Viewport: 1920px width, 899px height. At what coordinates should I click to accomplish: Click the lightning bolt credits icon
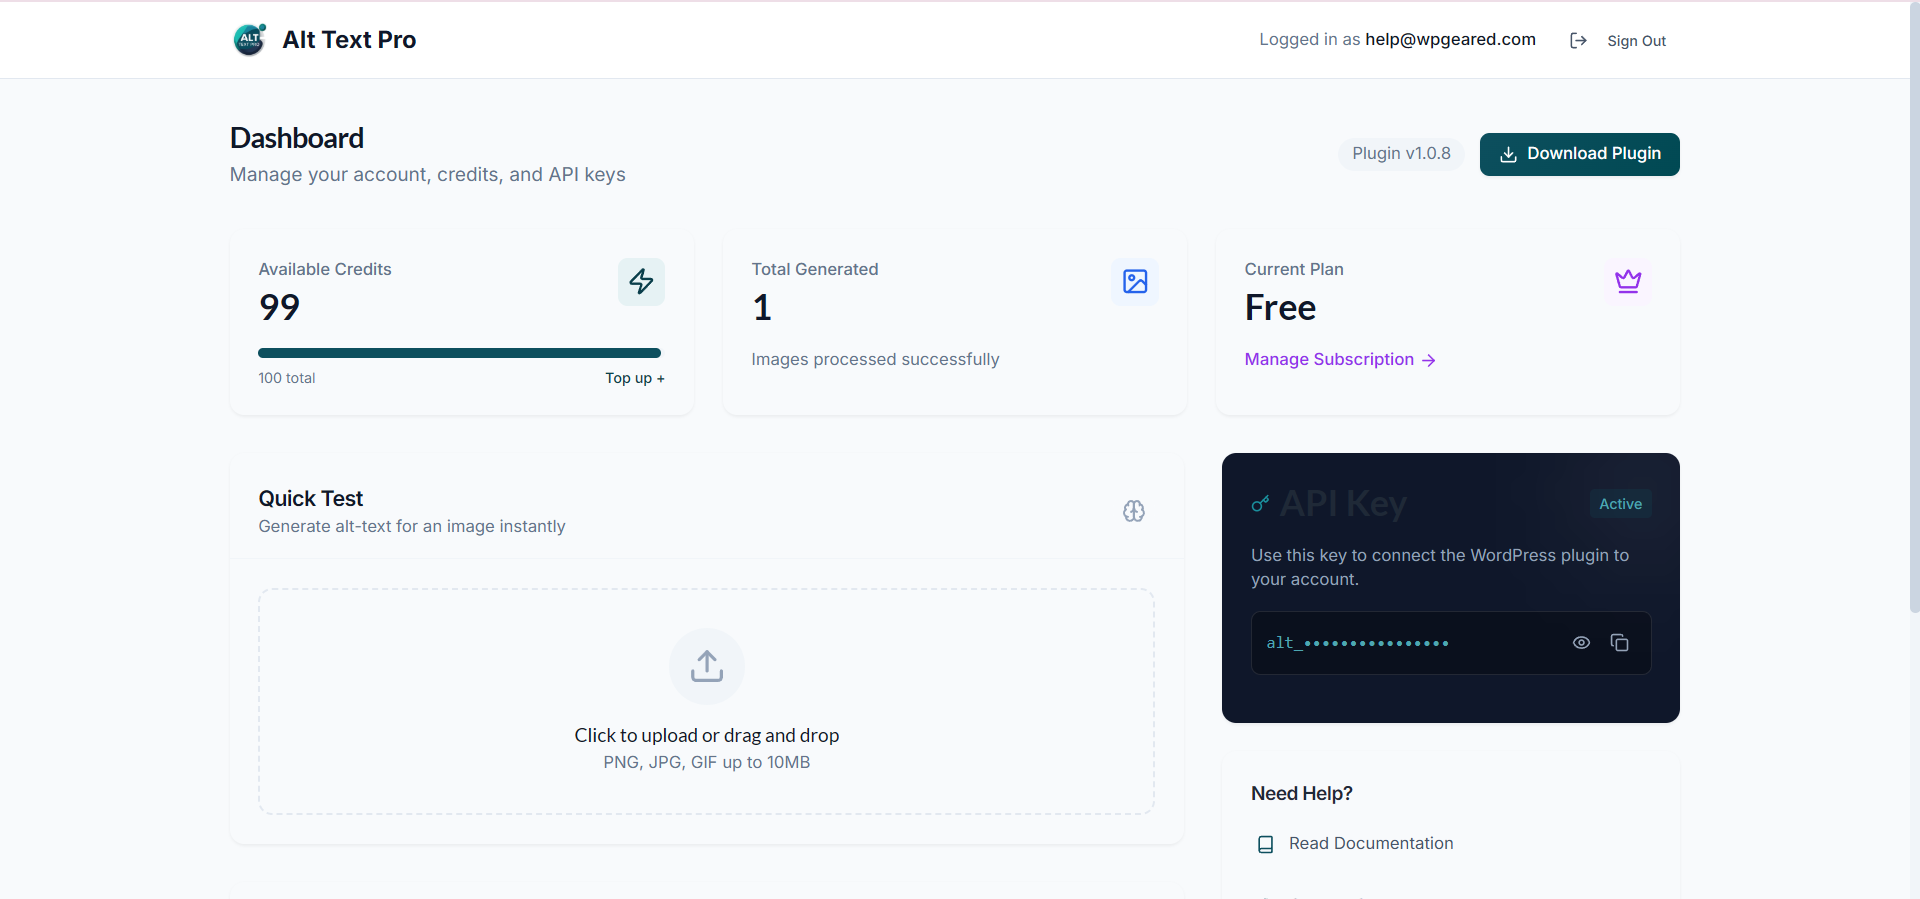pyautogui.click(x=641, y=281)
